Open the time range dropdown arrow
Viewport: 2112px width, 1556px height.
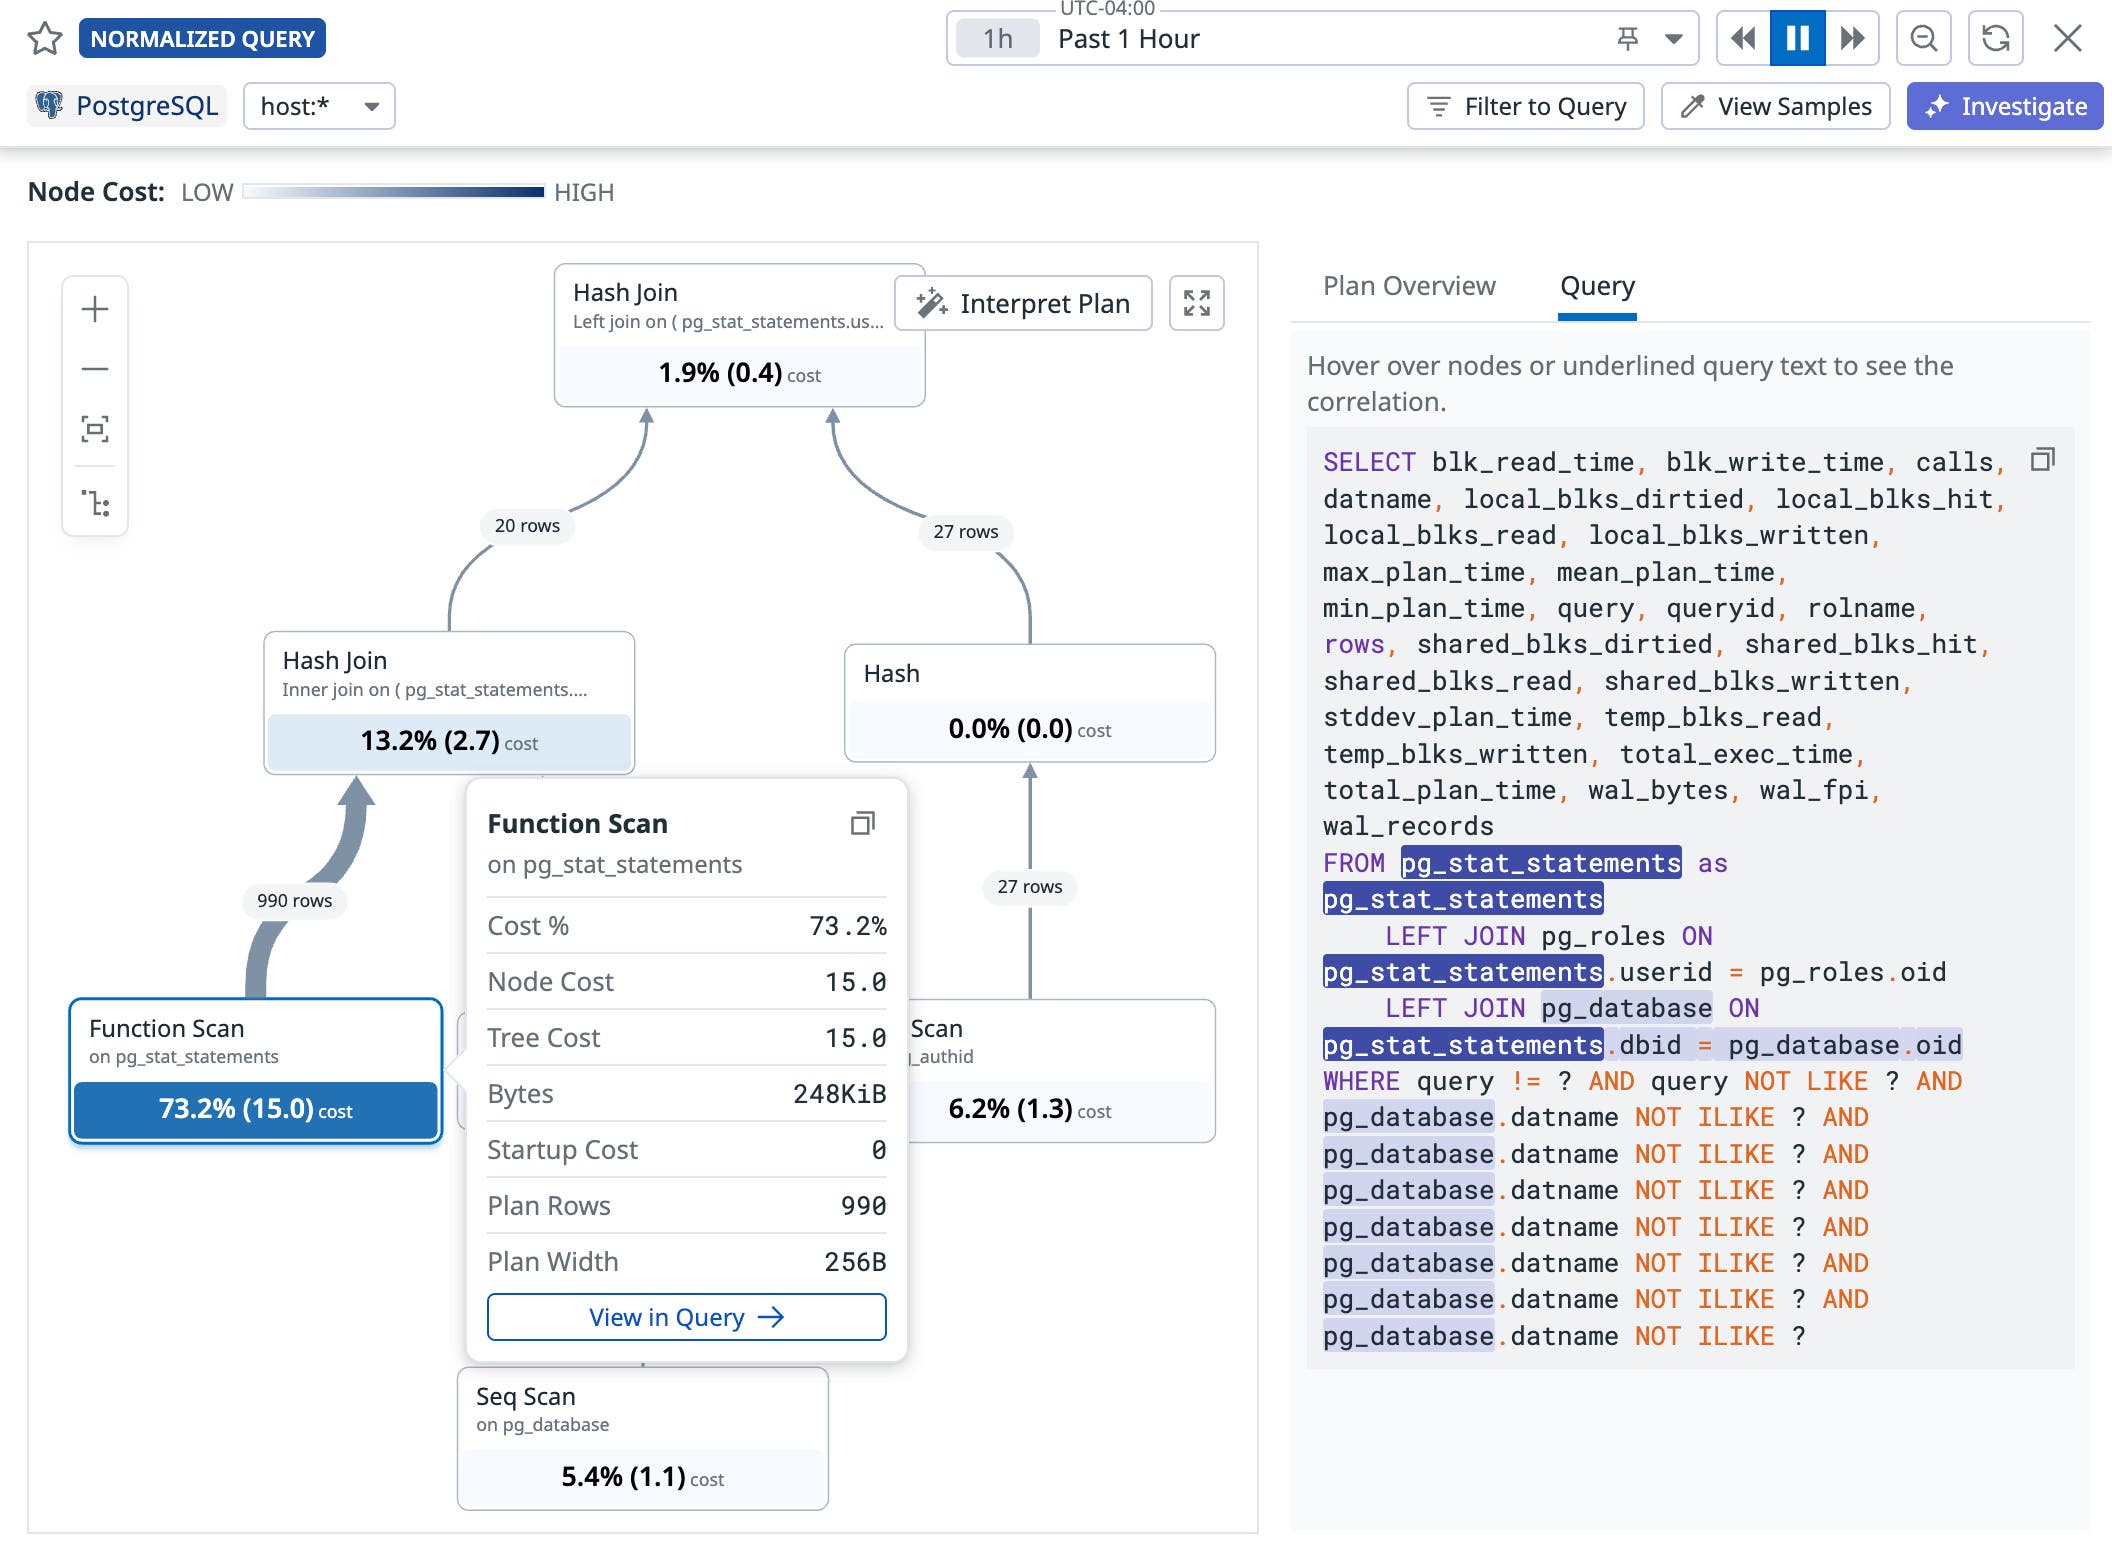tap(1673, 39)
